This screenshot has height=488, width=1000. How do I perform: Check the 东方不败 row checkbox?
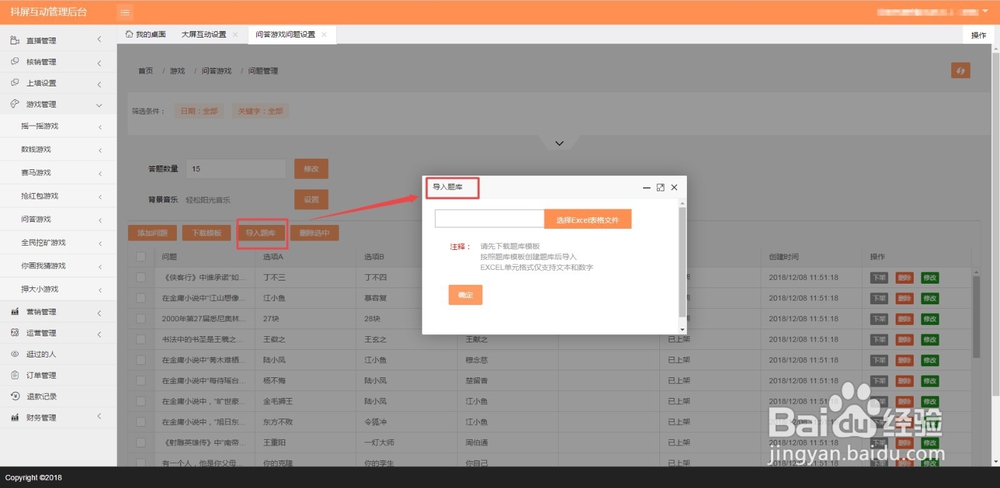point(141,422)
